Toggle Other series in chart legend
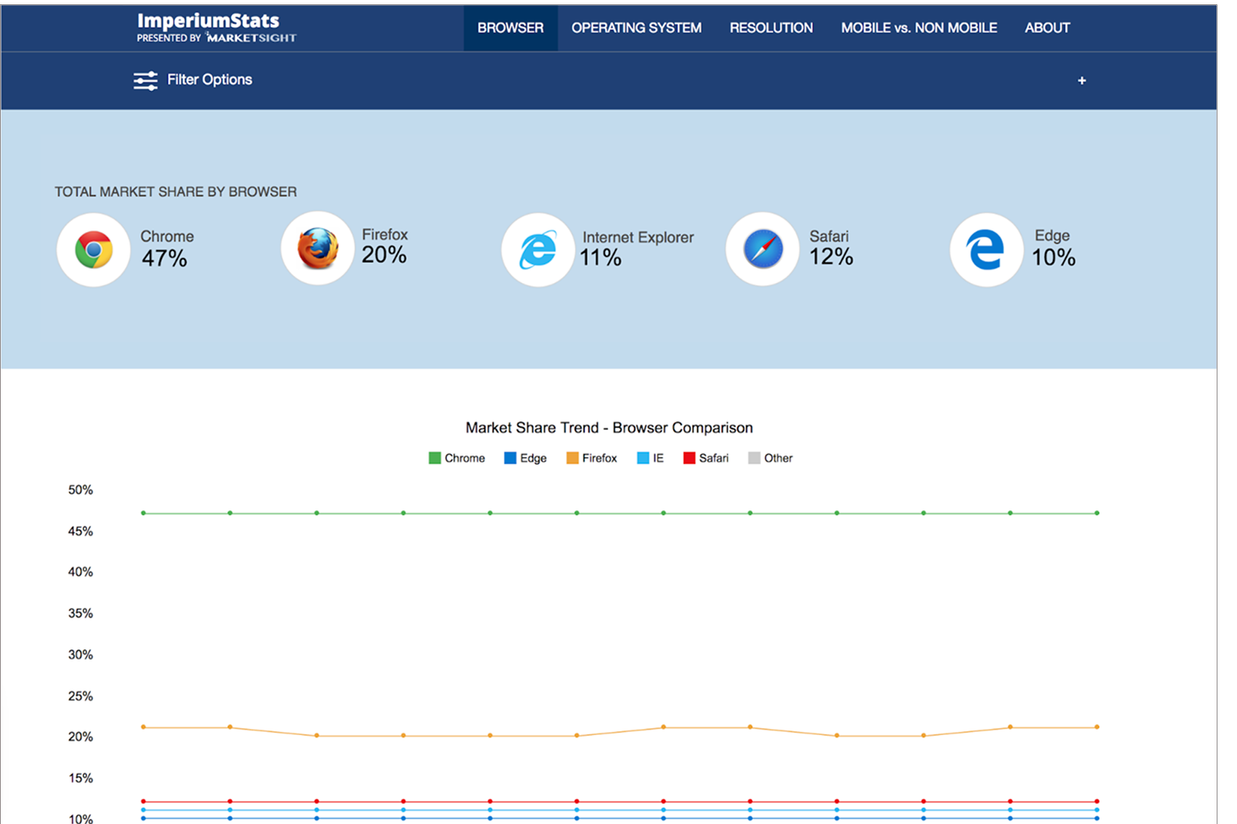 tap(771, 458)
